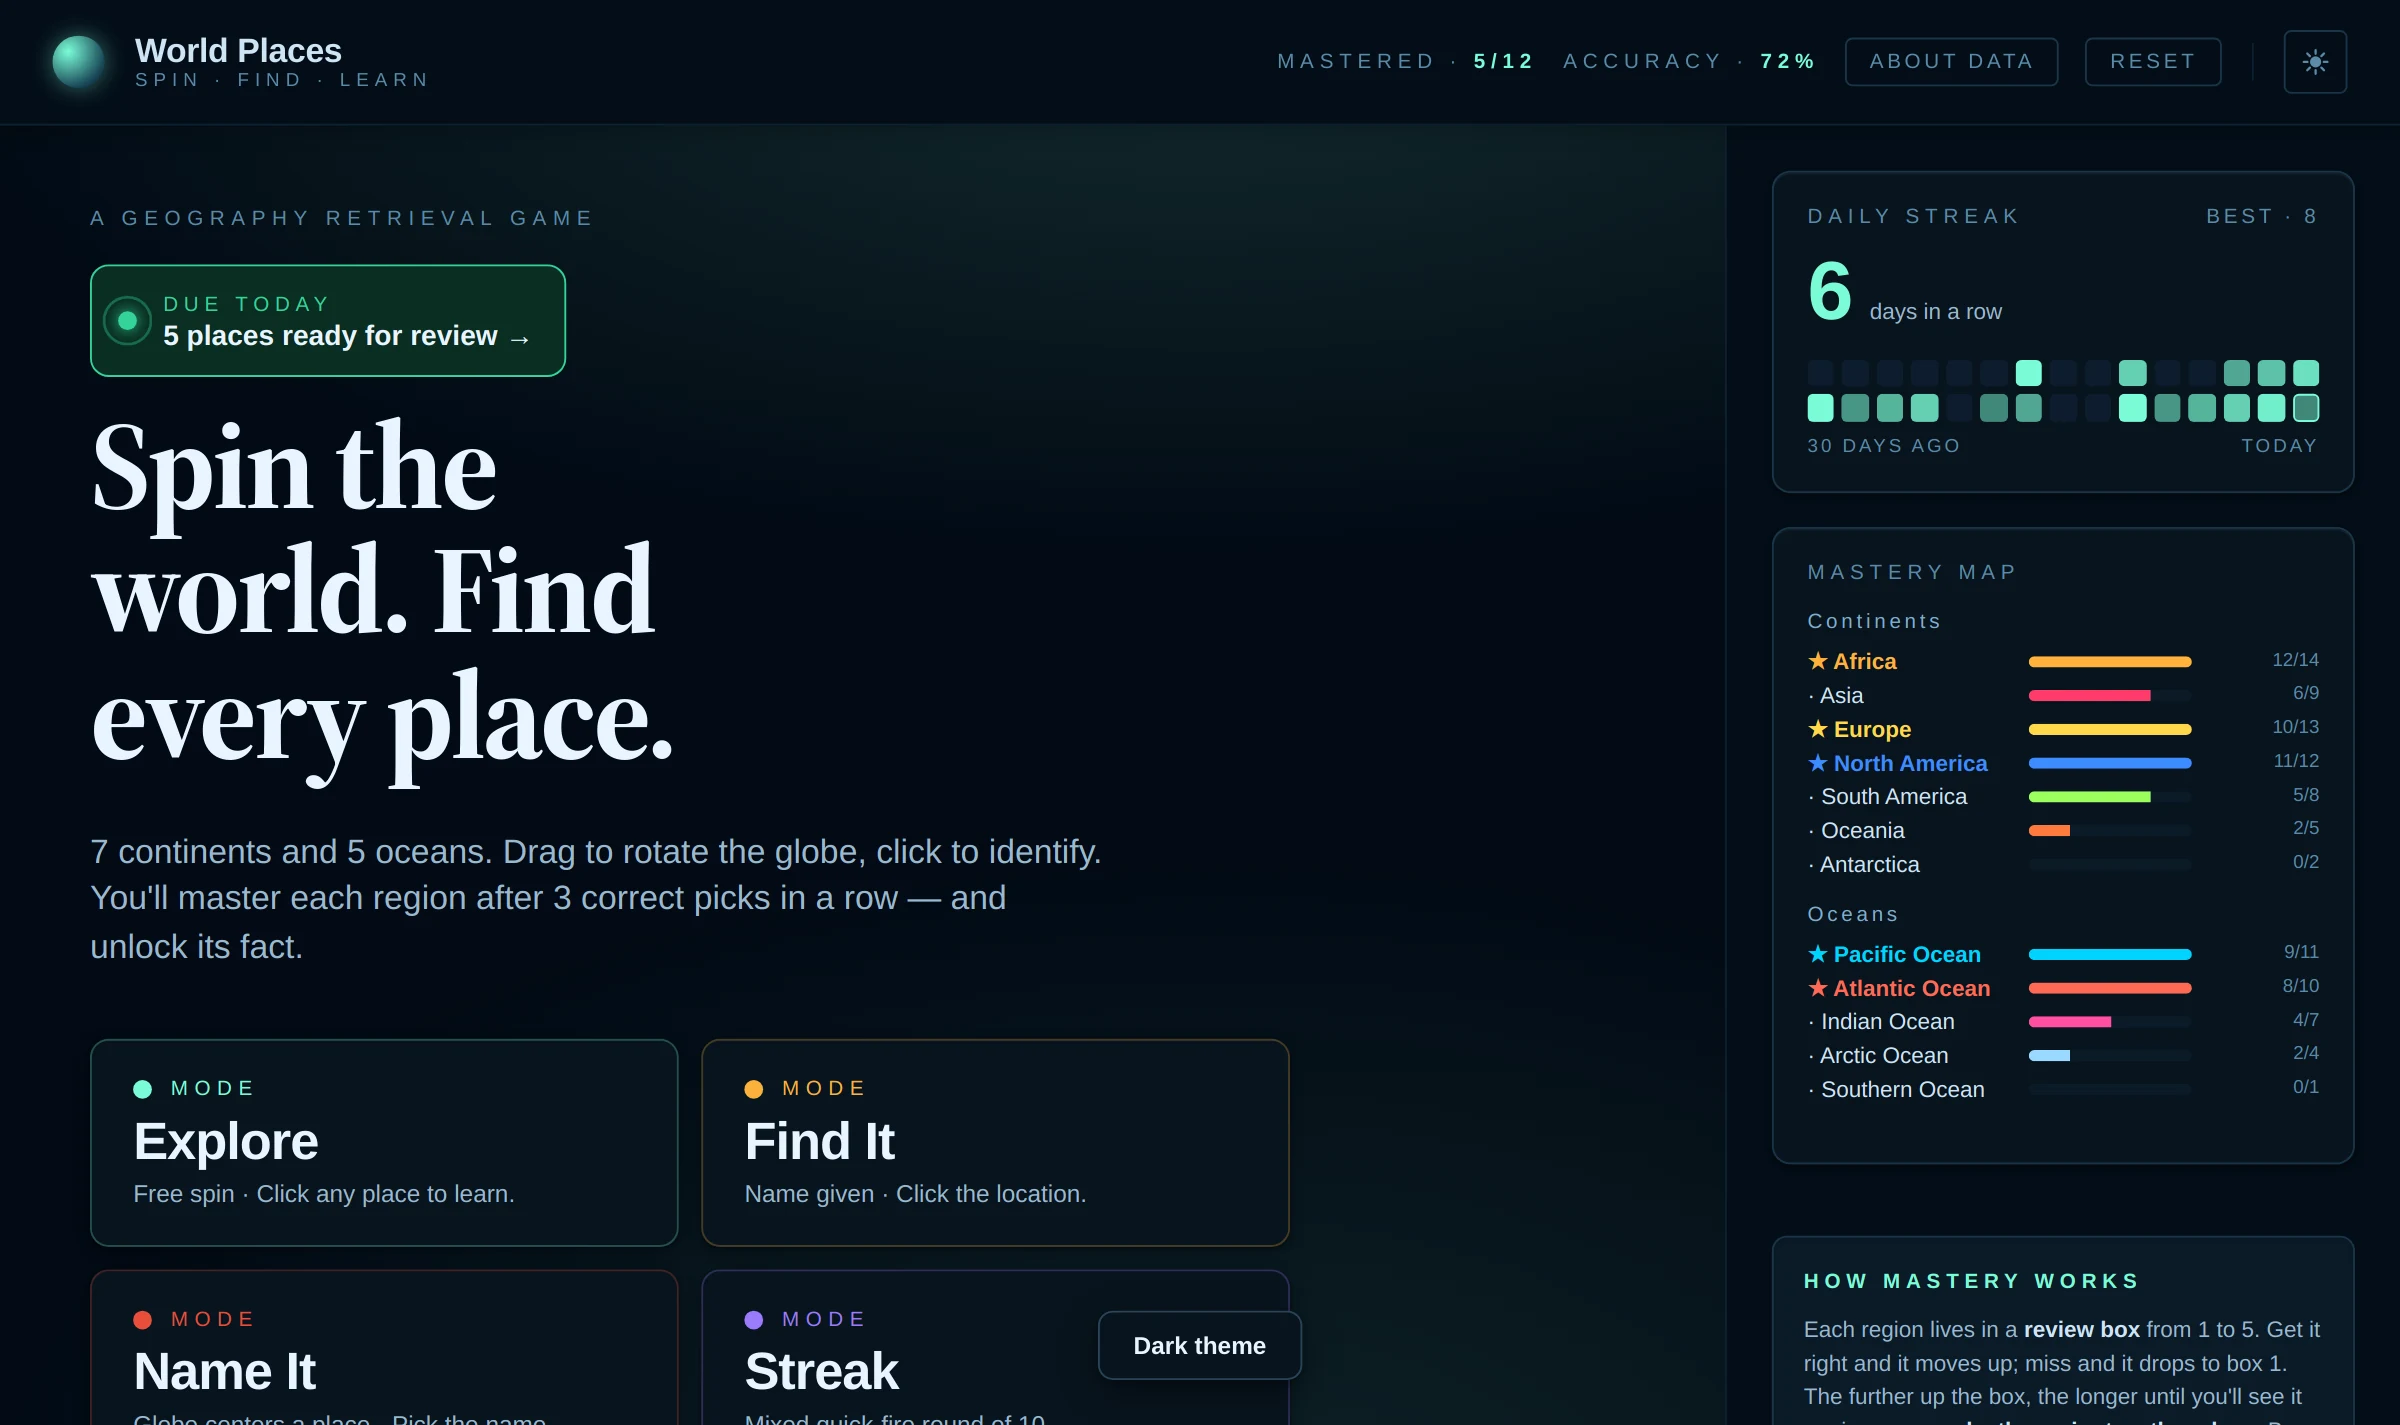The image size is (2400, 1425).
Task: Start the Explore mode card
Action: [x=384, y=1142]
